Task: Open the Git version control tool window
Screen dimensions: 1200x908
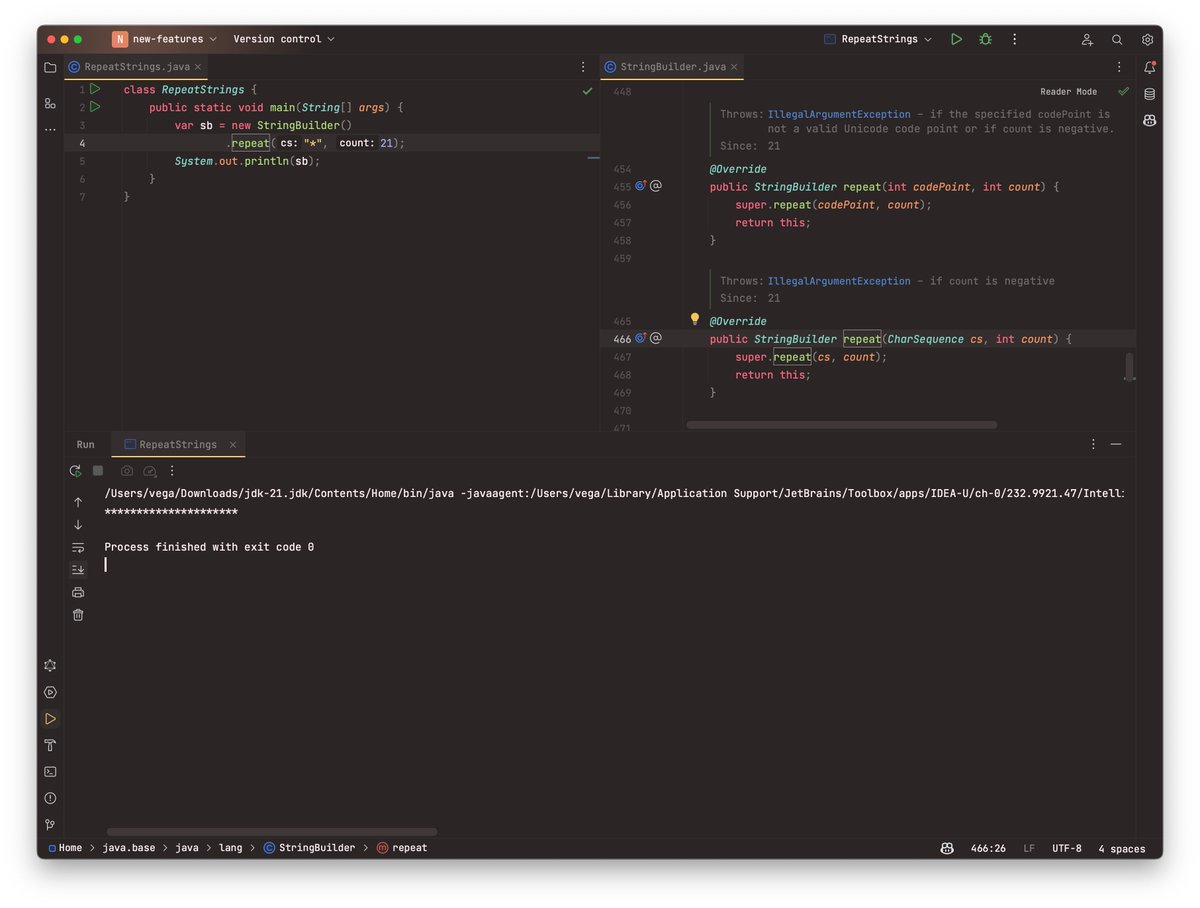Action: [50, 825]
